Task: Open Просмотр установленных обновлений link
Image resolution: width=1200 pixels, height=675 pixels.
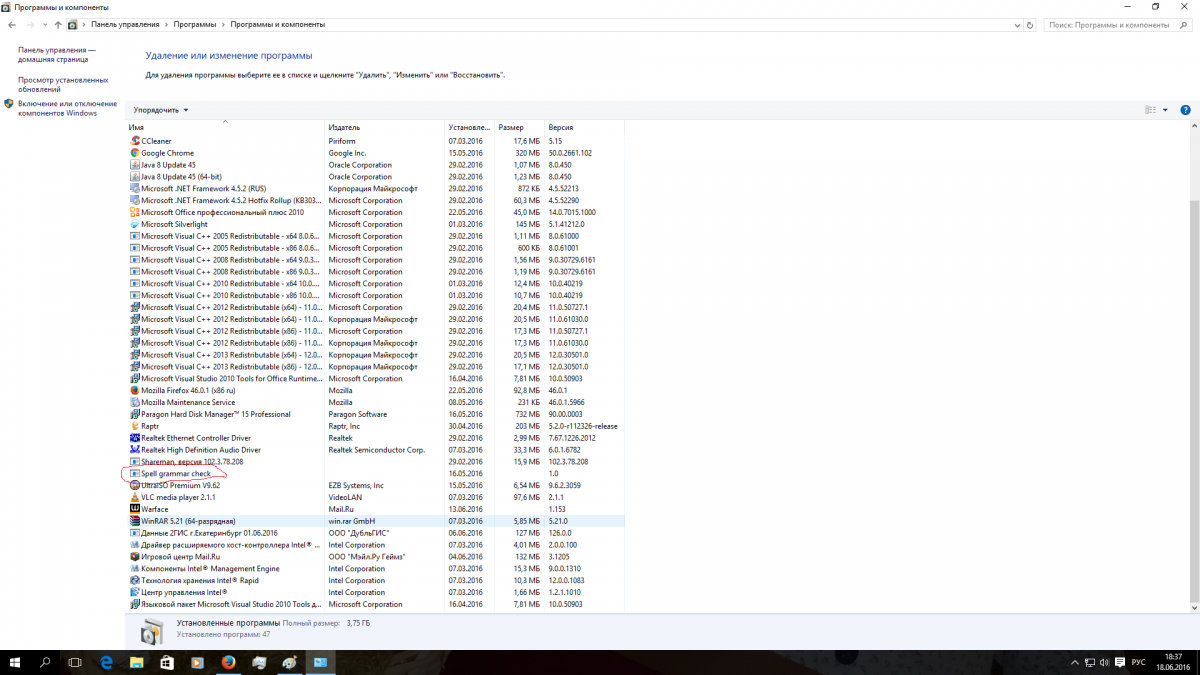Action: pyautogui.click(x=63, y=84)
